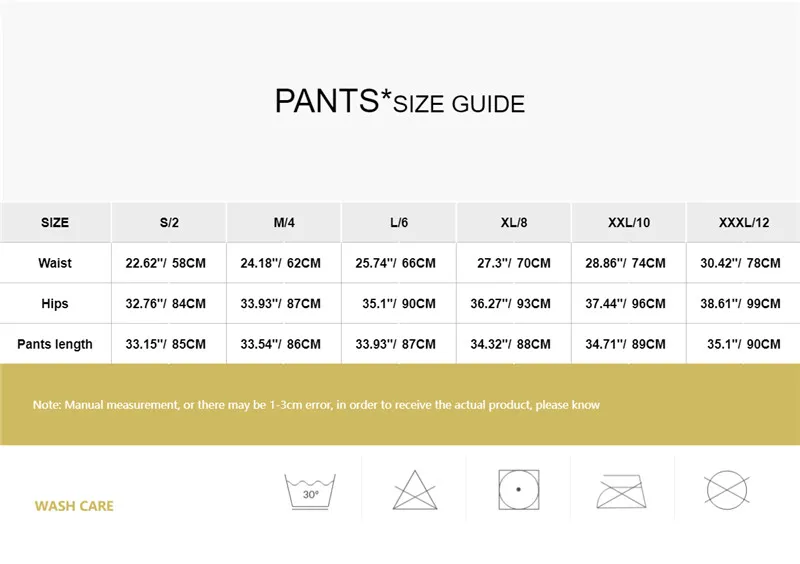Image resolution: width=800 pixels, height=564 pixels.
Task: Click the PANTS size guide title
Action: [x=399, y=101]
